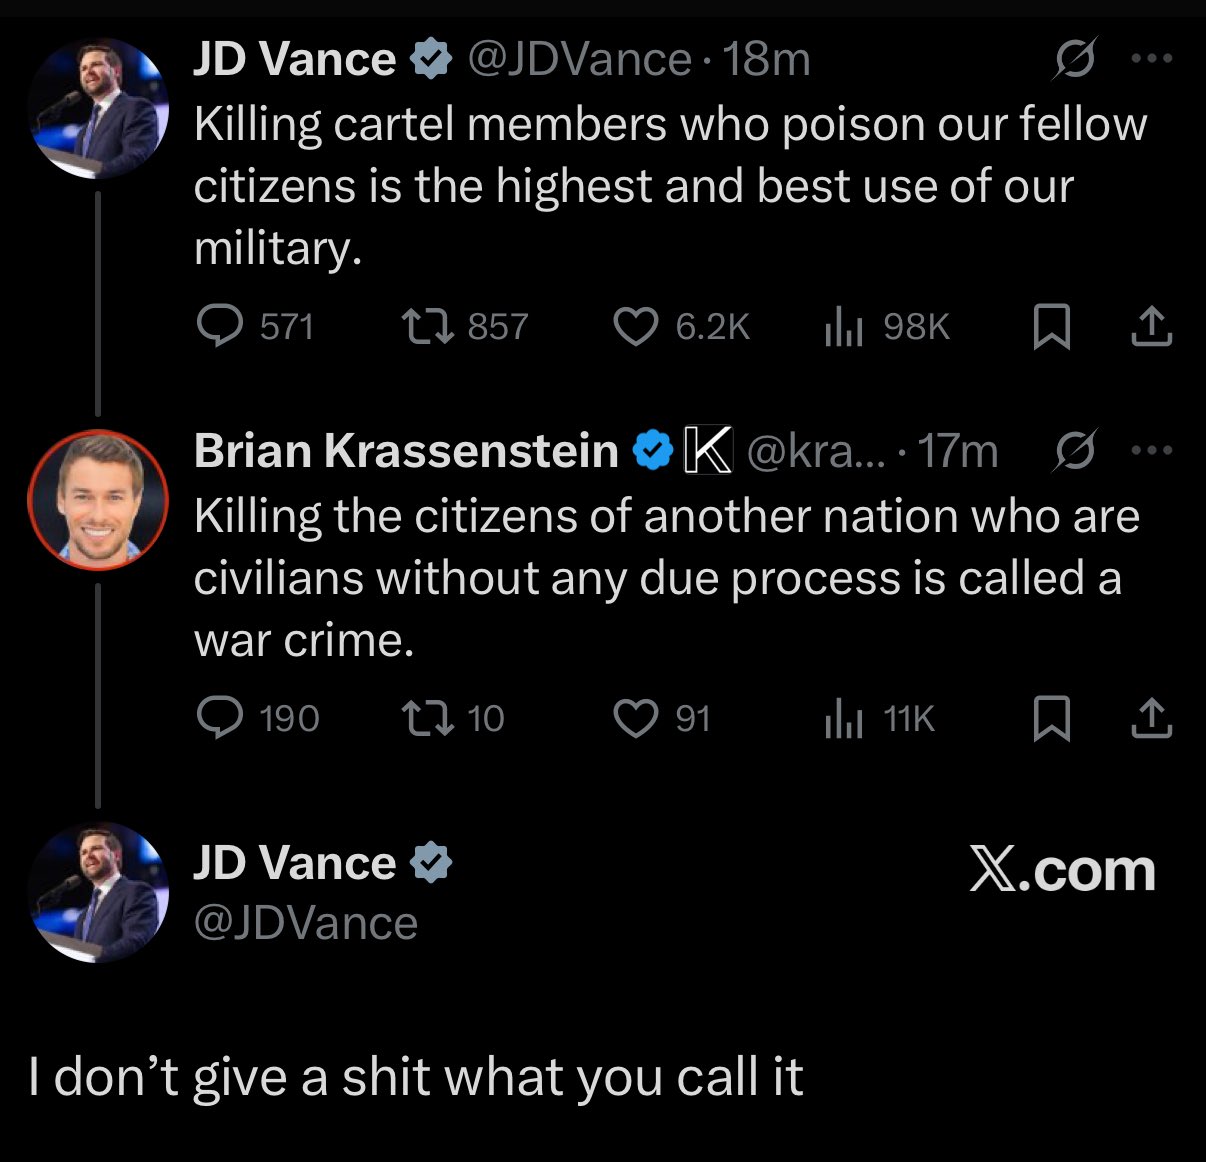View analytics showing 11K views
This screenshot has height=1162, width=1206.
[x=843, y=718]
